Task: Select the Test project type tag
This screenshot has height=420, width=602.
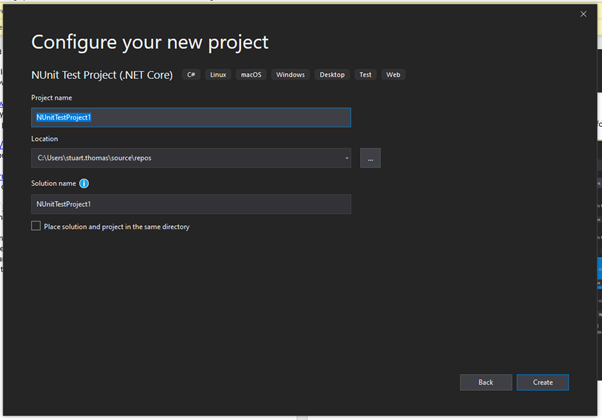Action: pyautogui.click(x=365, y=75)
